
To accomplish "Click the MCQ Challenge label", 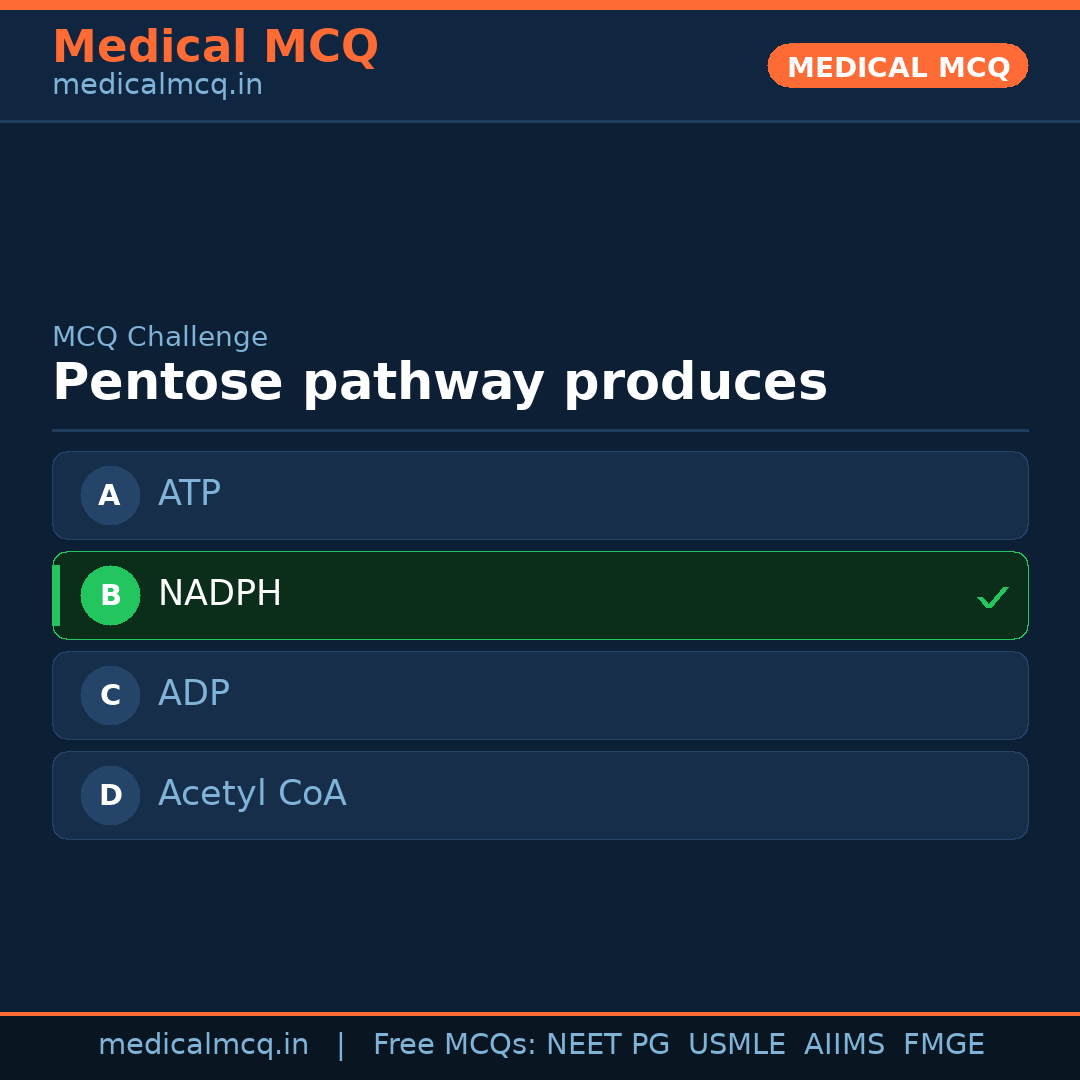I will (x=160, y=337).
